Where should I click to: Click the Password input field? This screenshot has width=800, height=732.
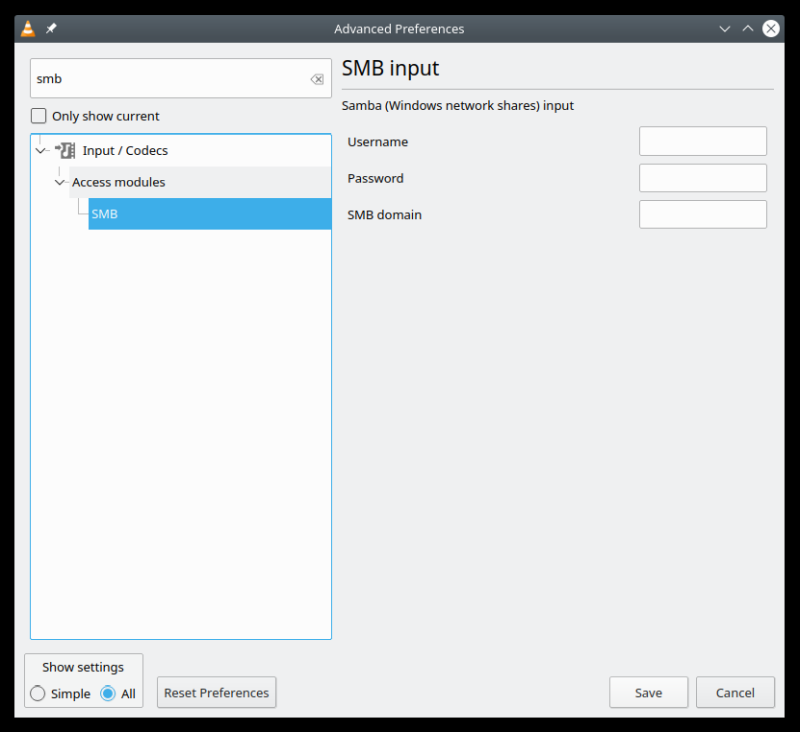(702, 177)
